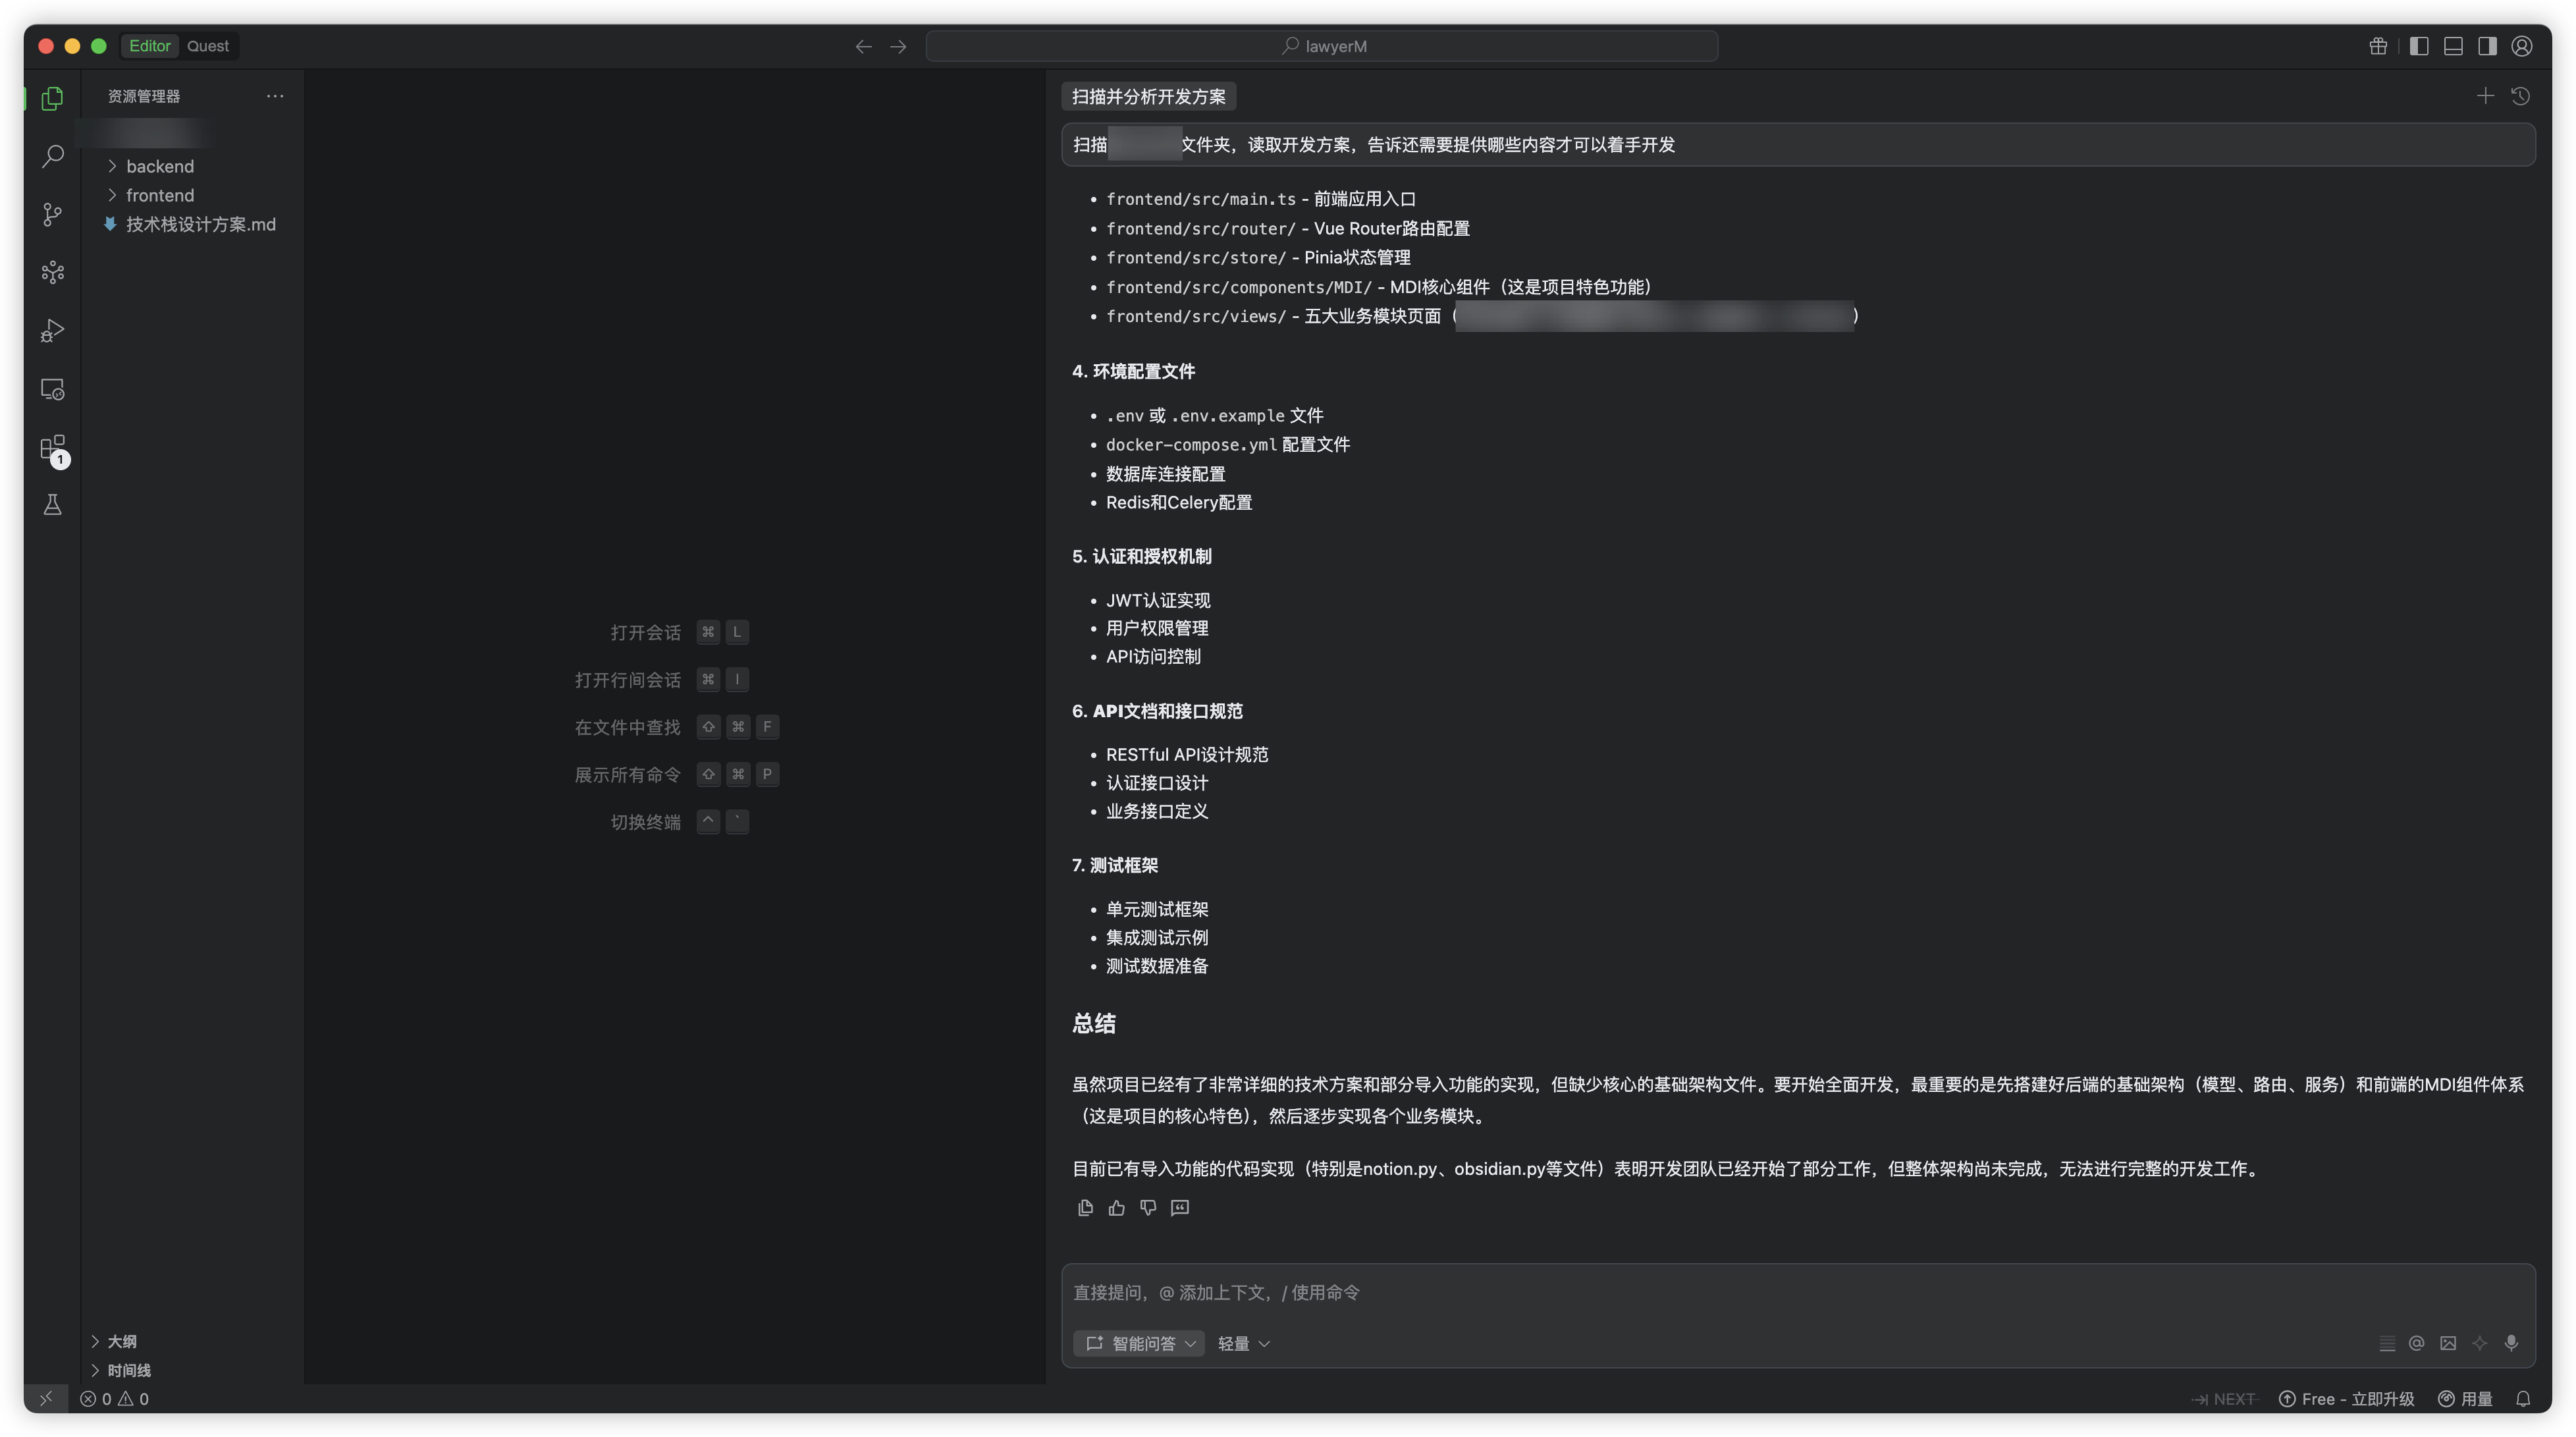
Task: Click the 打开行间会话 shortcut hint
Action: (662, 679)
